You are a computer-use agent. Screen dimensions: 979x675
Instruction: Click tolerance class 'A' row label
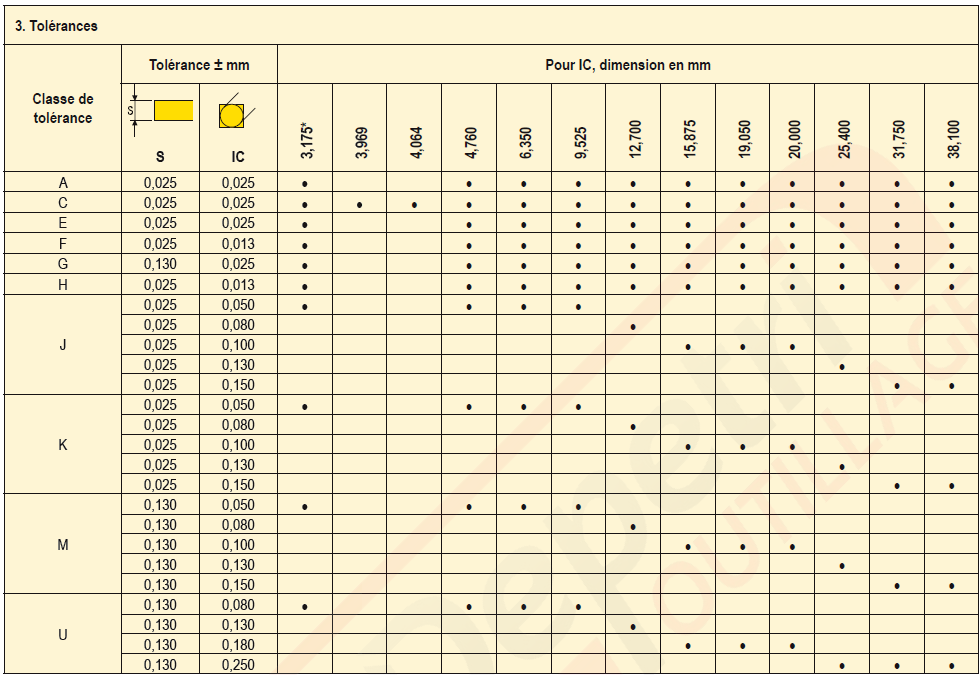click(62, 183)
